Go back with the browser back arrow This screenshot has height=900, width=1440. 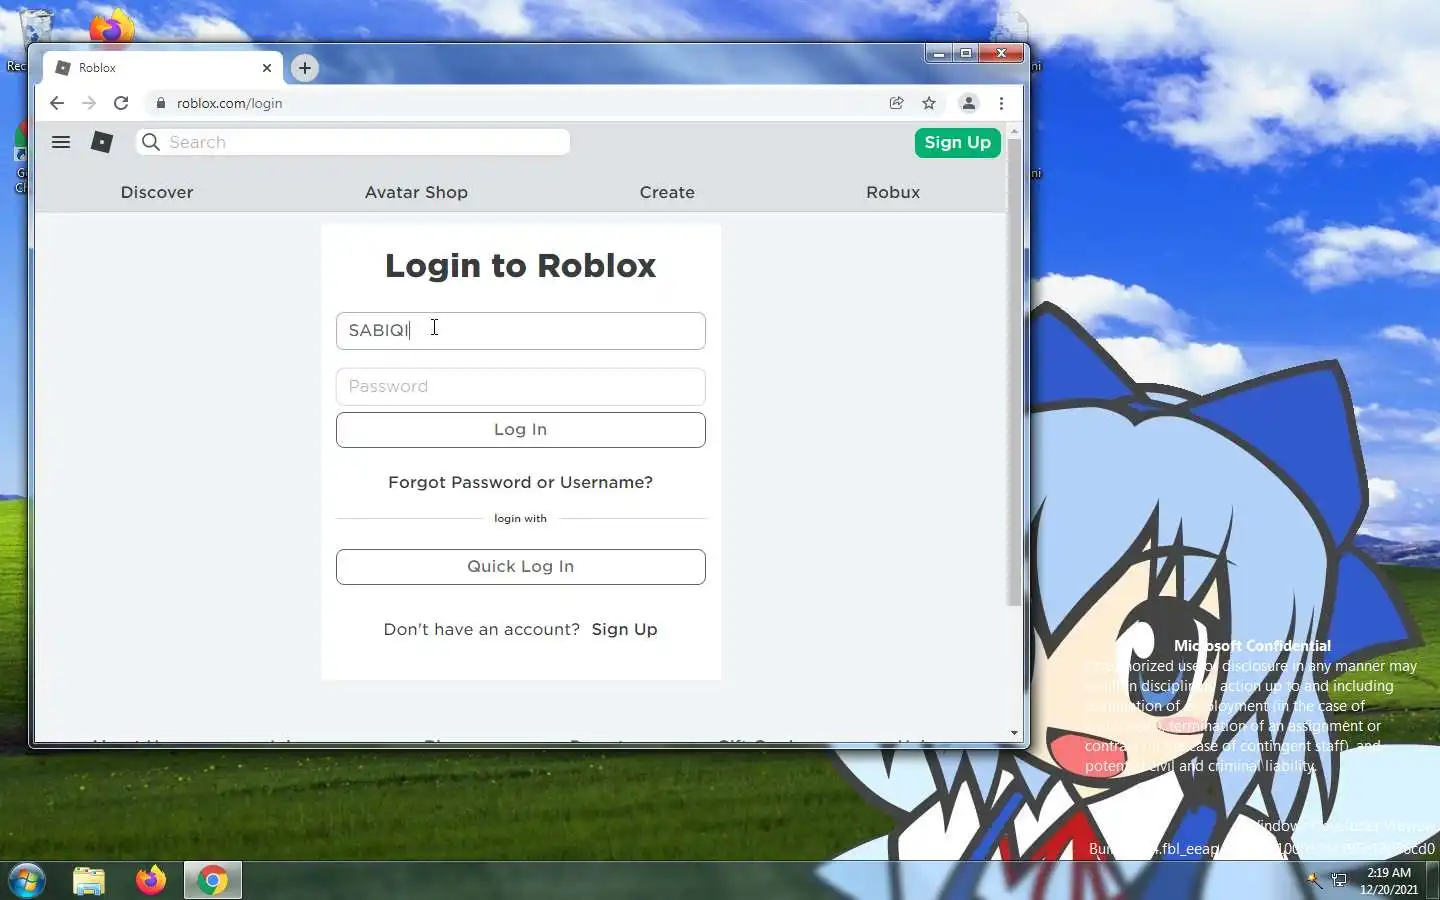coord(57,103)
